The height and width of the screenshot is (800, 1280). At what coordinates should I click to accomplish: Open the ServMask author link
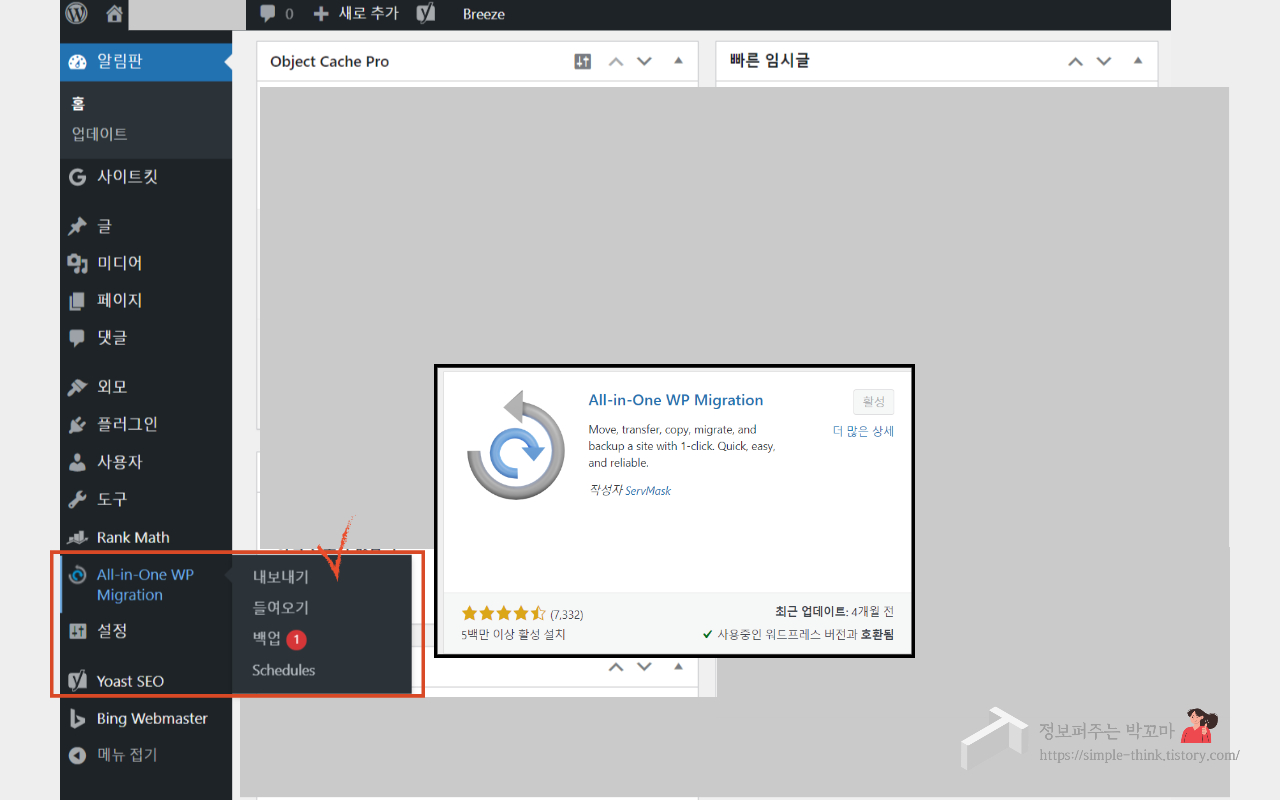[x=648, y=491]
